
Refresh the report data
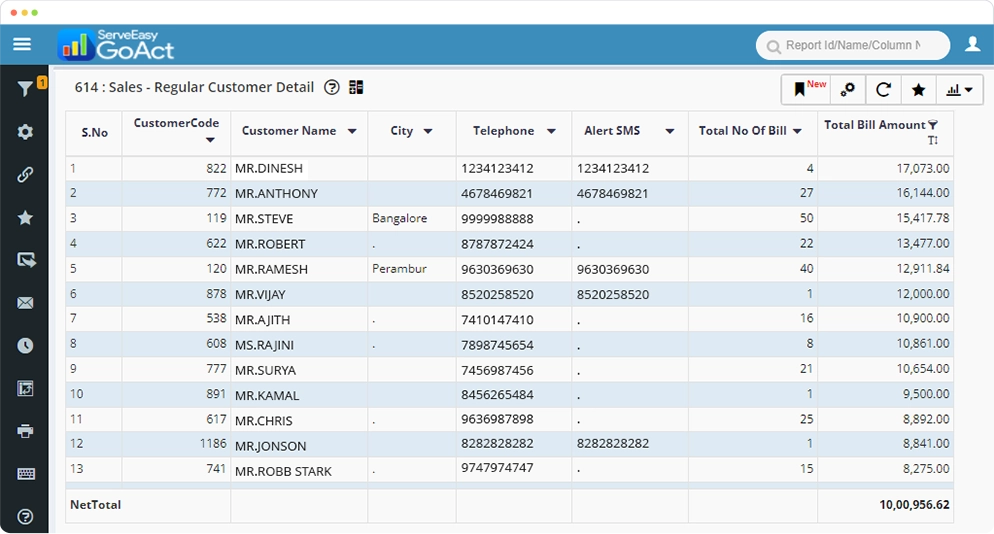coord(883,90)
